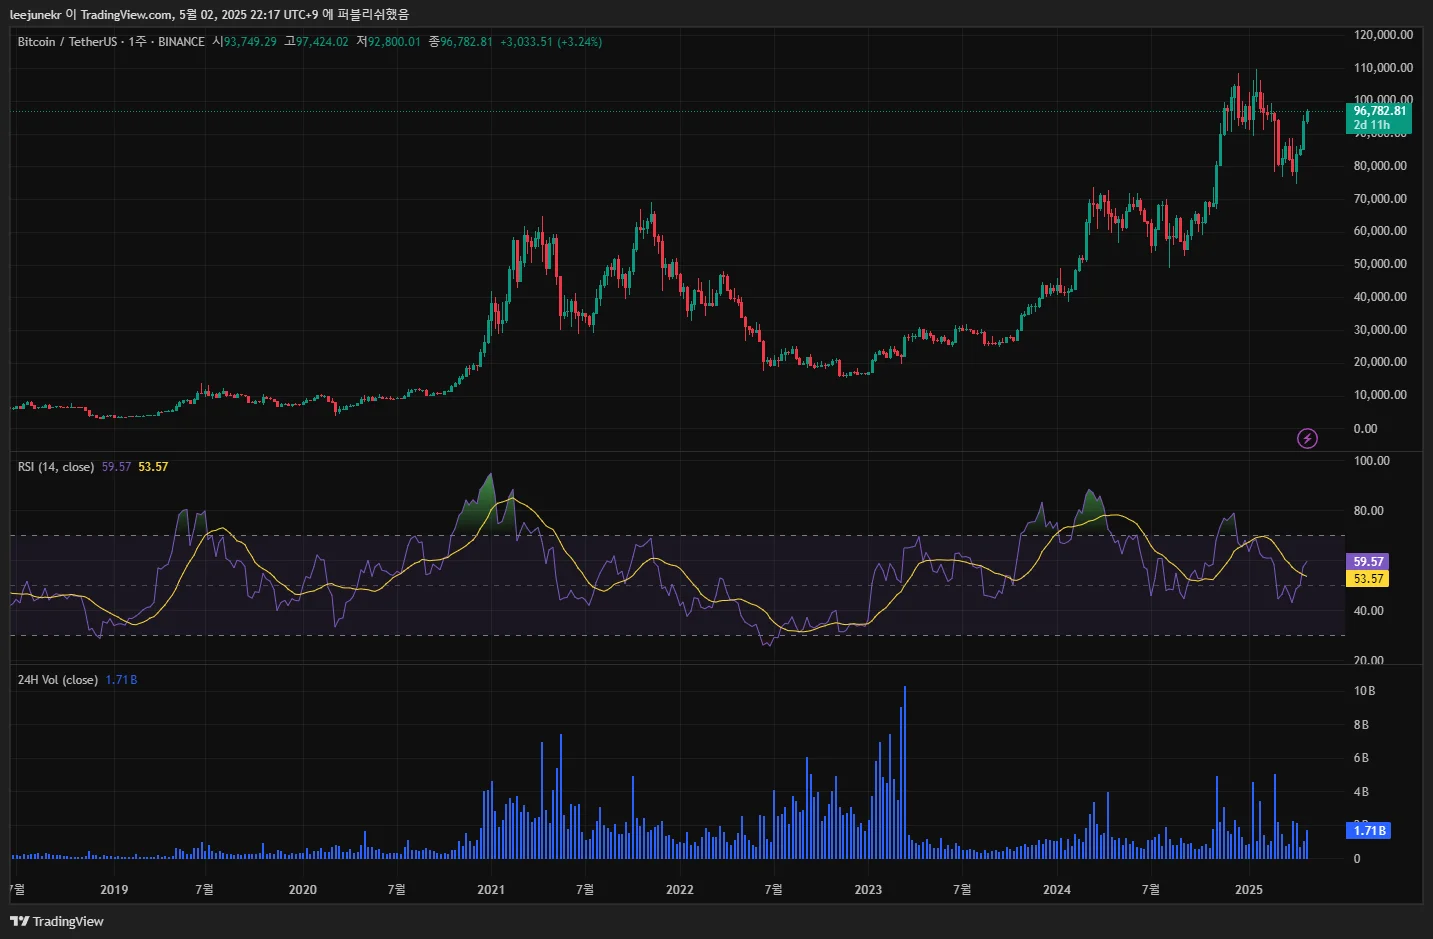Open the Bitcoin / TetherUS symbol title
1433x939 pixels.
click(x=67, y=42)
